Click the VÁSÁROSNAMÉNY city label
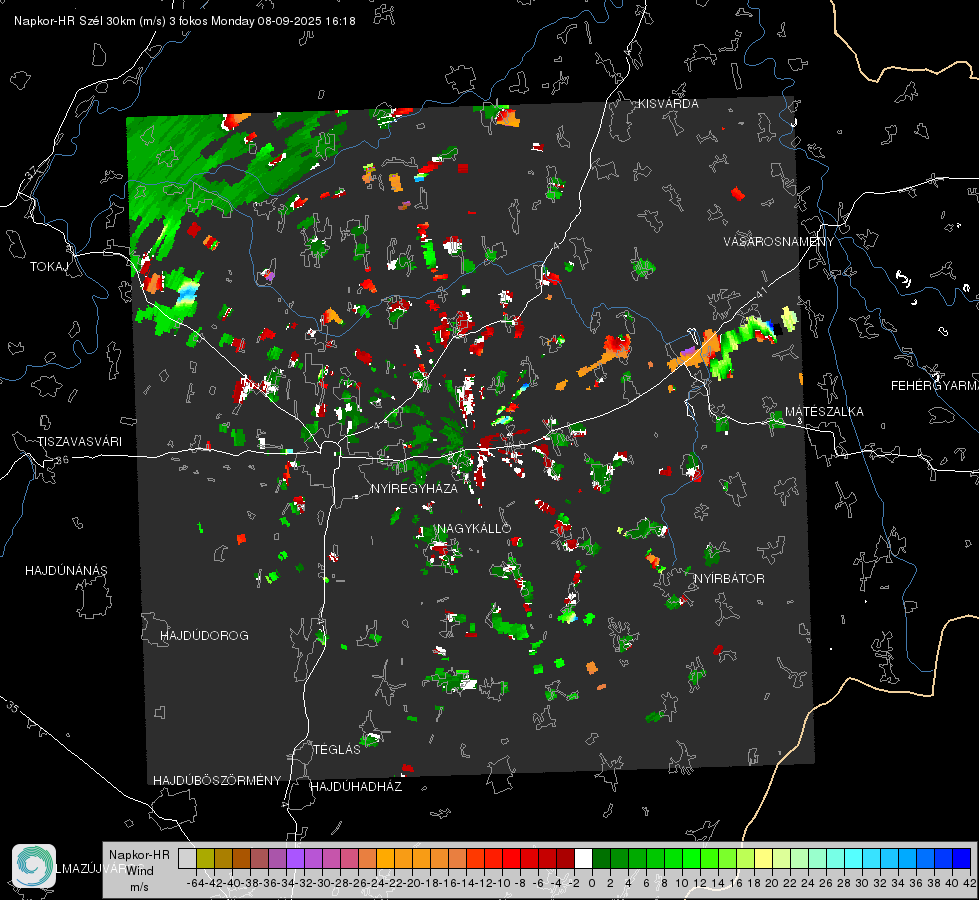979x900 pixels. [x=779, y=242]
